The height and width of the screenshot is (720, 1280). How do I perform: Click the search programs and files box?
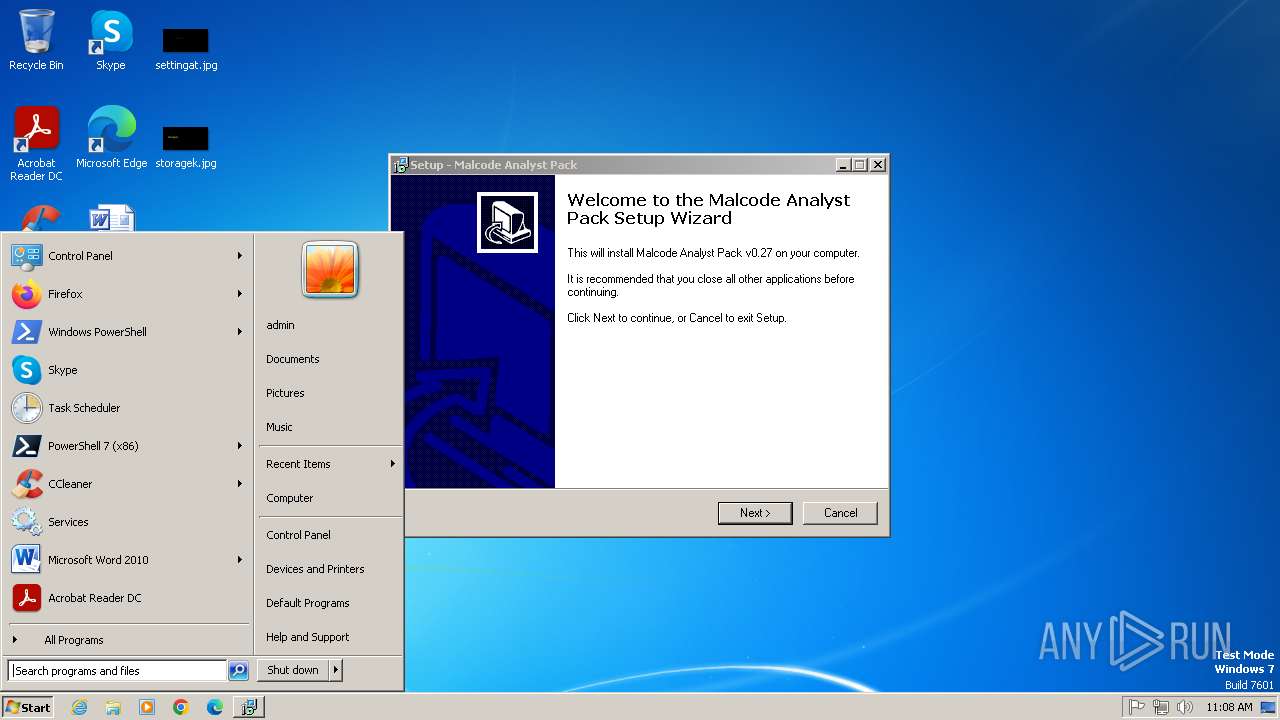coord(117,671)
